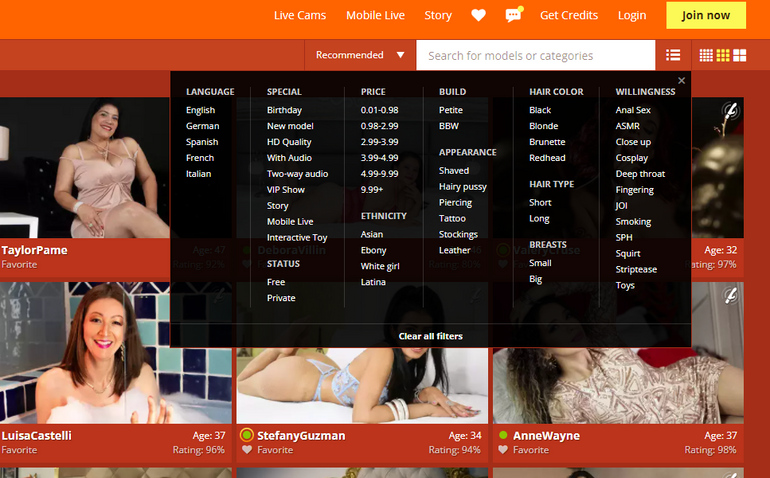Select the medium grid view icon
770x478 pixels.
723,56
